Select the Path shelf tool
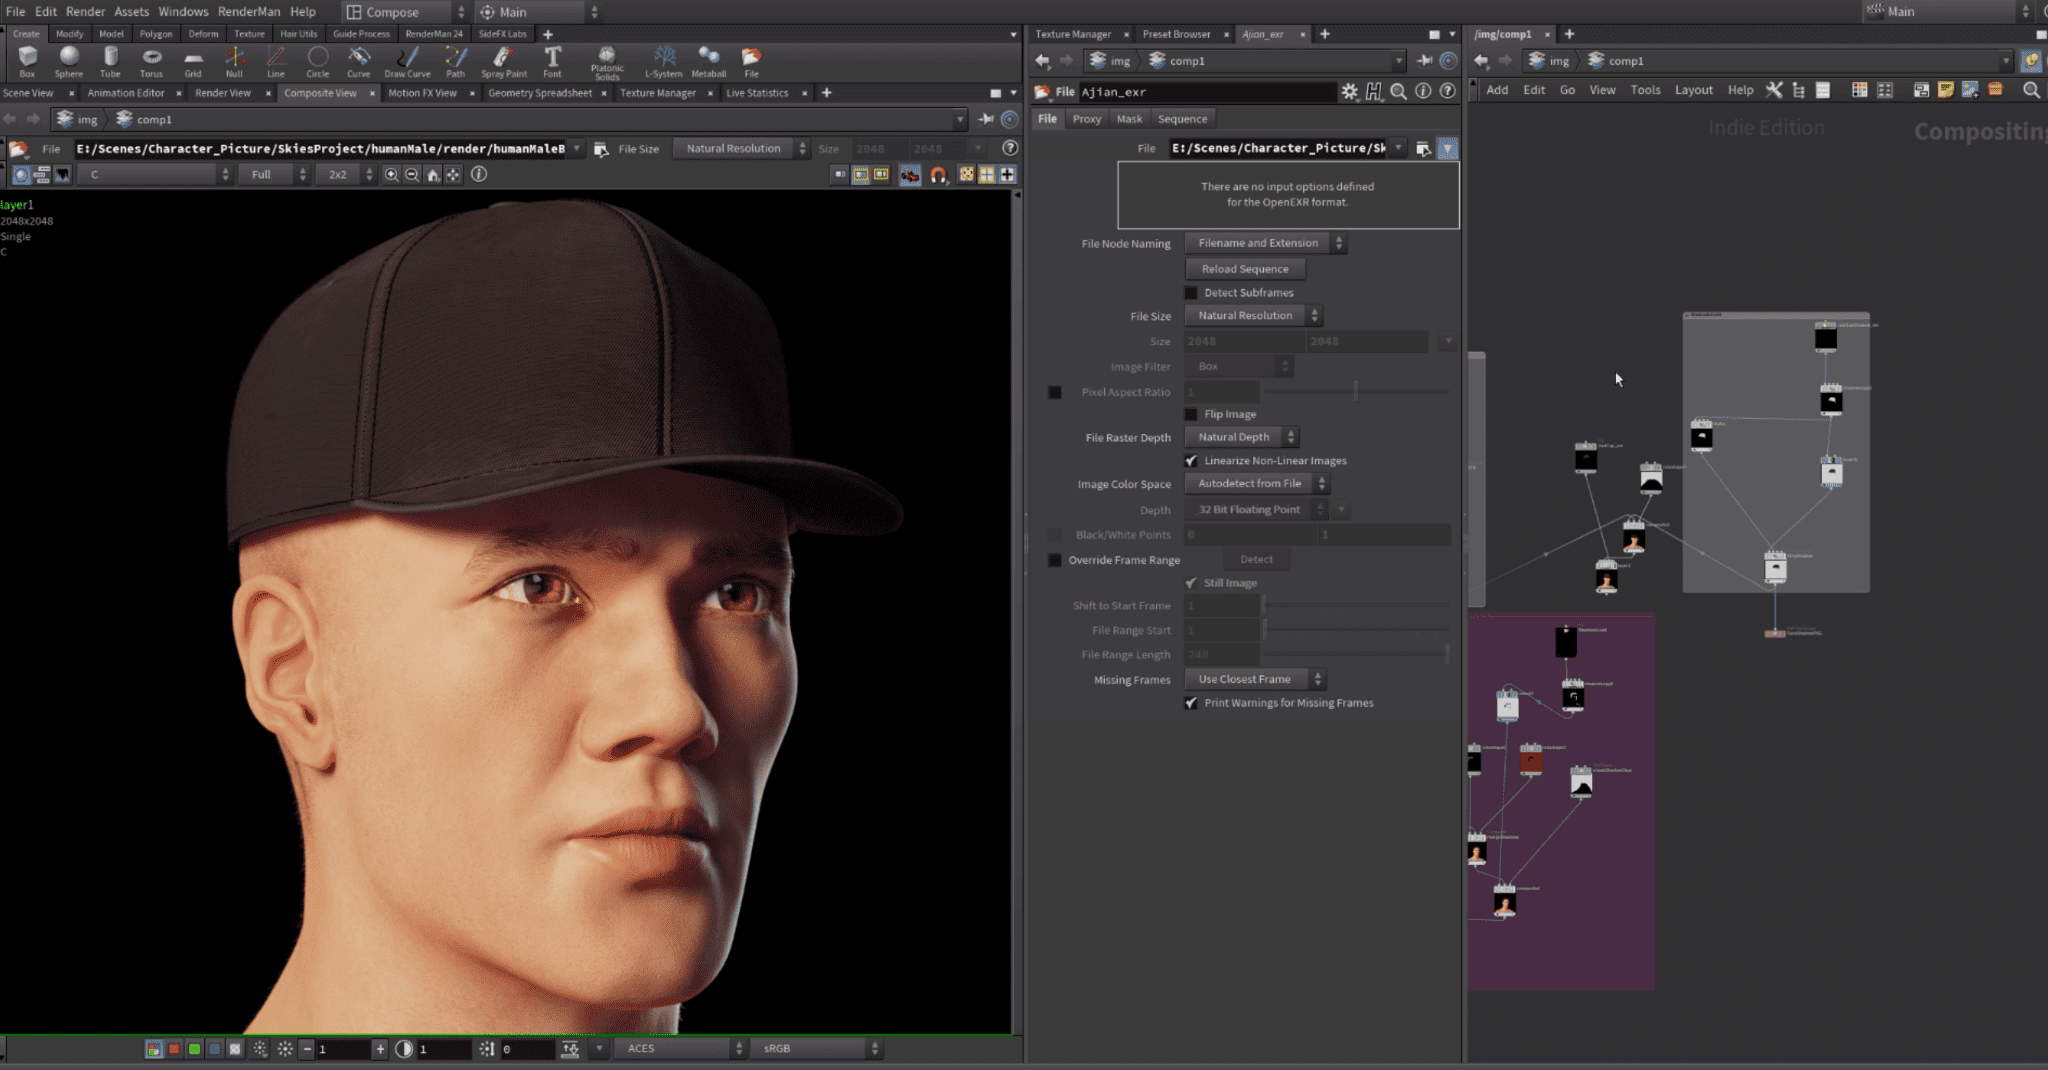Screen dimensions: 2048x1070 pyautogui.click(x=456, y=62)
